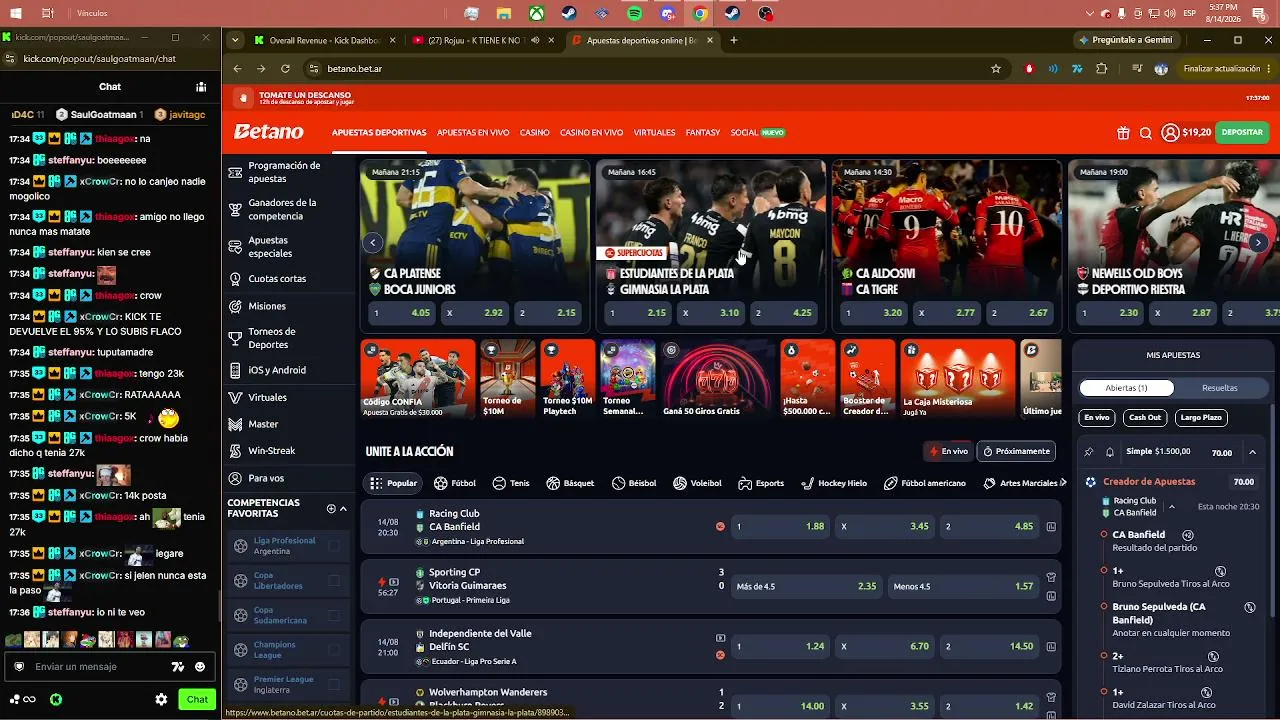Tick the Liga Profesional Argentina checkbox
Screen dimensions: 1280x720
click(x=334, y=546)
